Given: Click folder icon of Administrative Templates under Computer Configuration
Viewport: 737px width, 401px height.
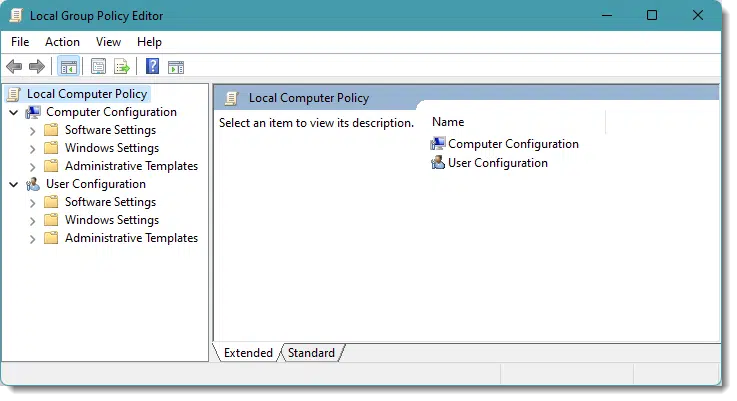Looking at the screenshot, I should tap(51, 166).
